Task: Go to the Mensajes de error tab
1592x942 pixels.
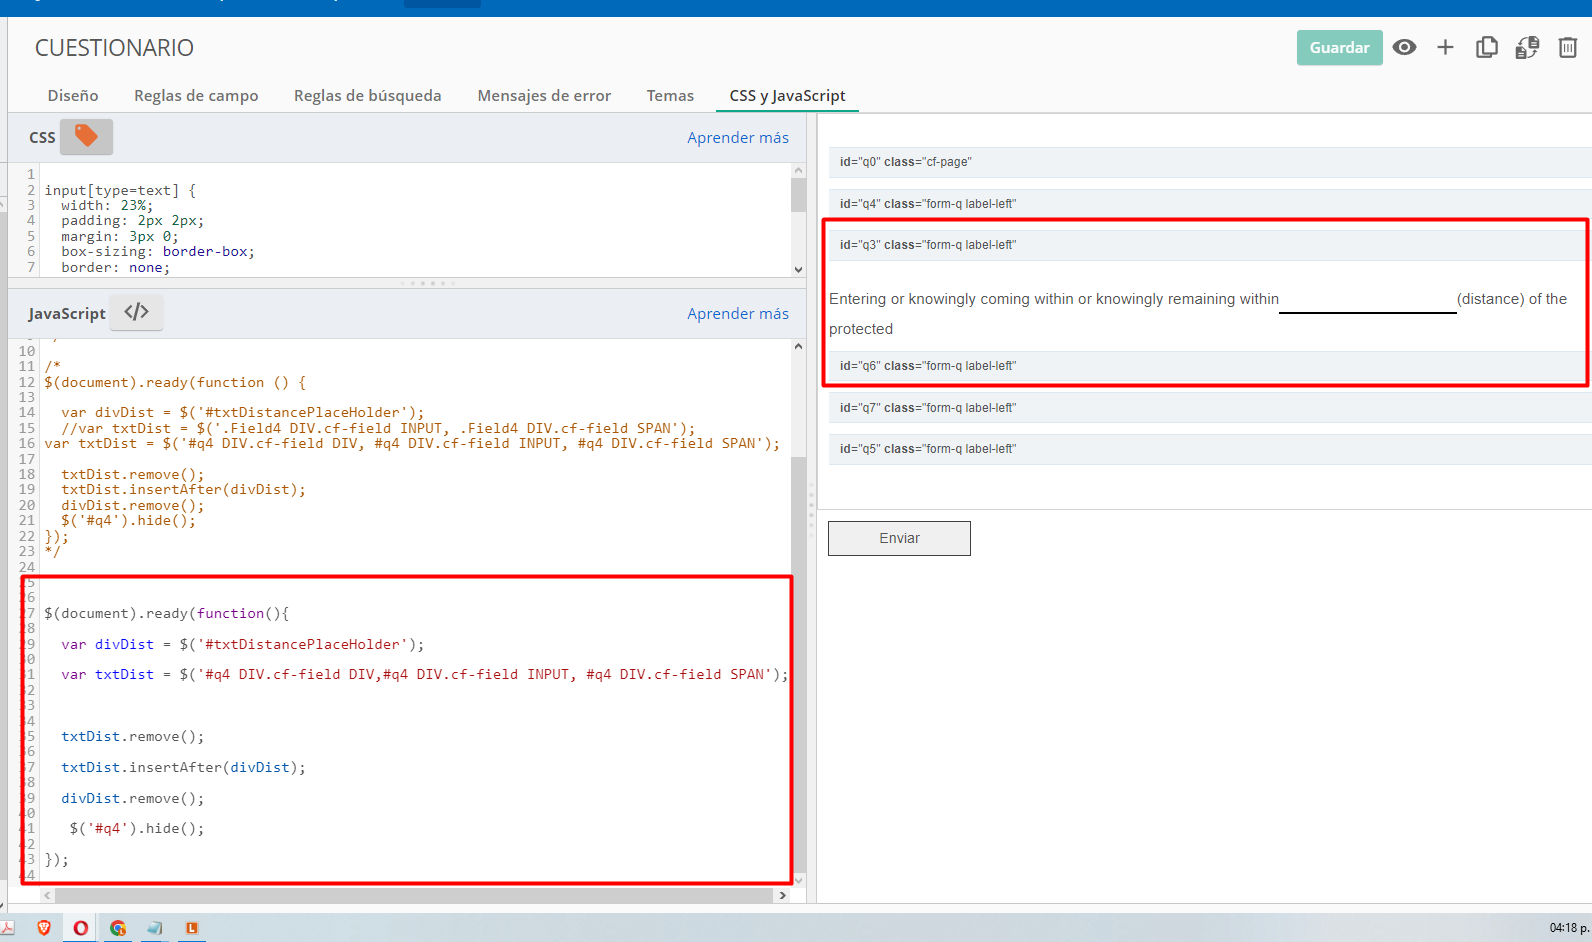Action: 544,96
